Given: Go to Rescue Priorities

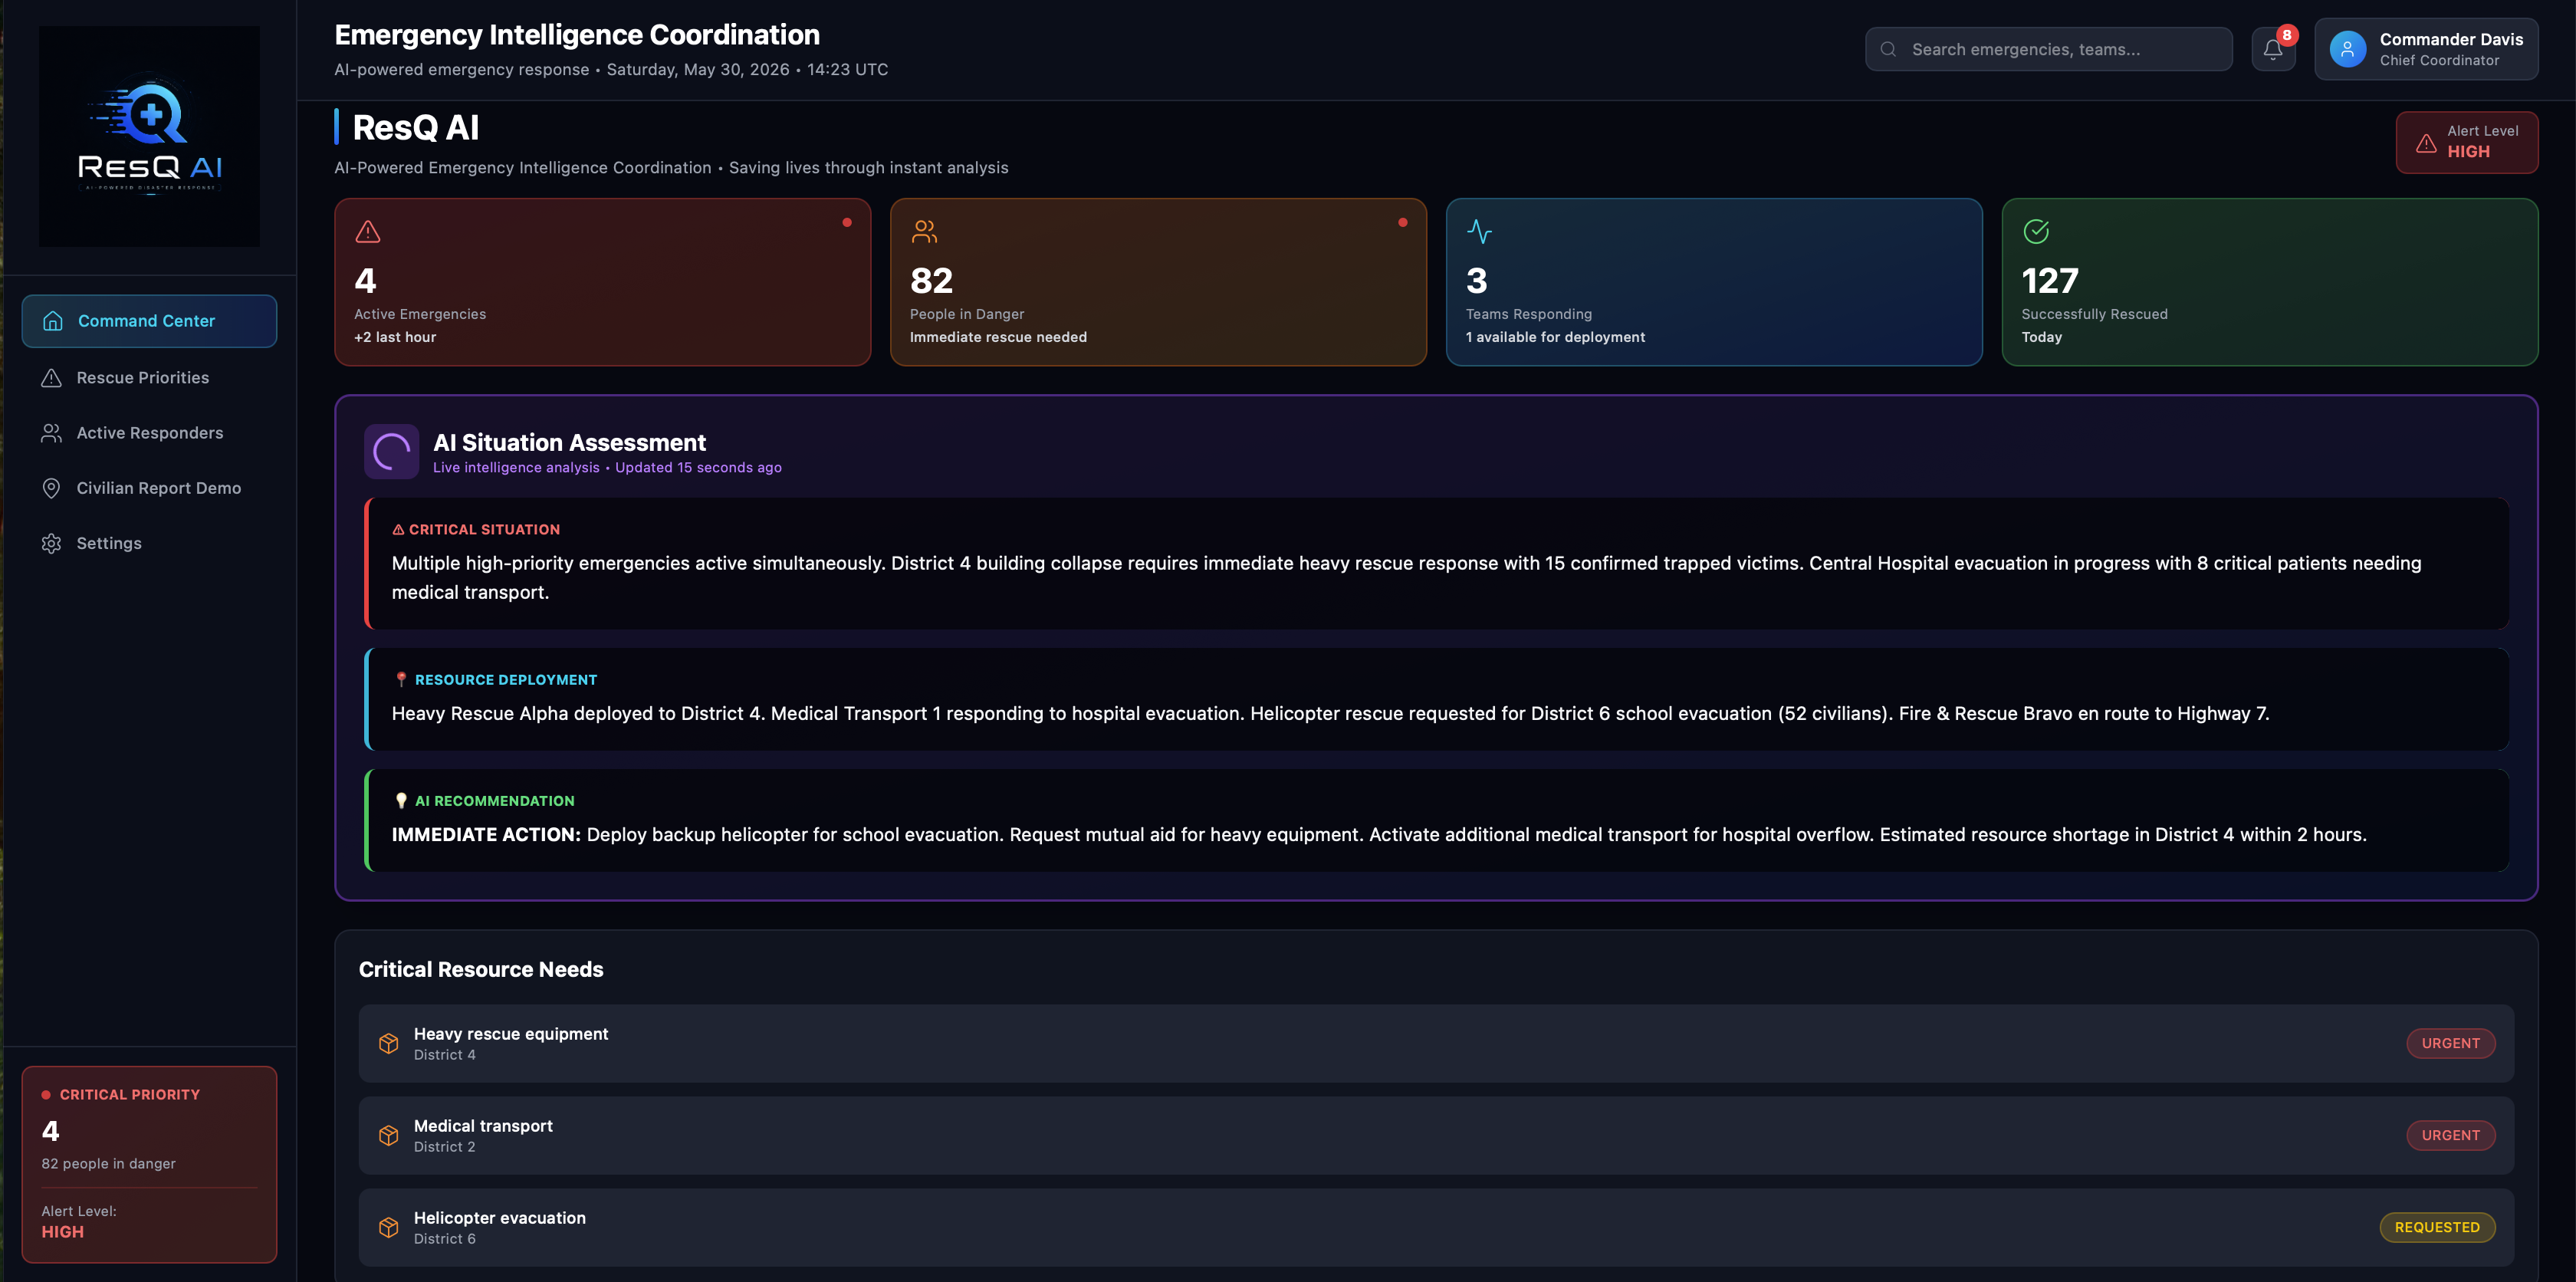Looking at the screenshot, I should [x=149, y=378].
